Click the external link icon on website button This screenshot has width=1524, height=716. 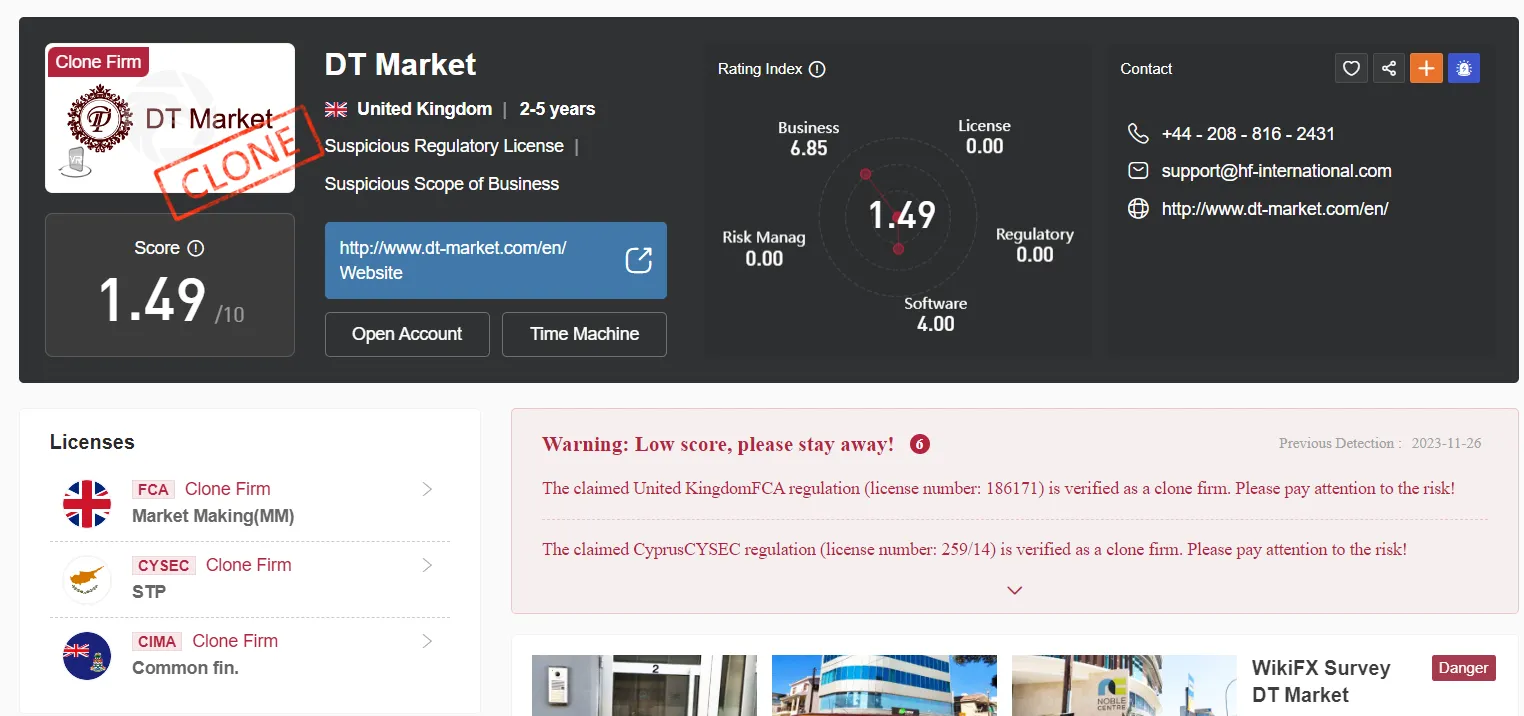point(638,260)
